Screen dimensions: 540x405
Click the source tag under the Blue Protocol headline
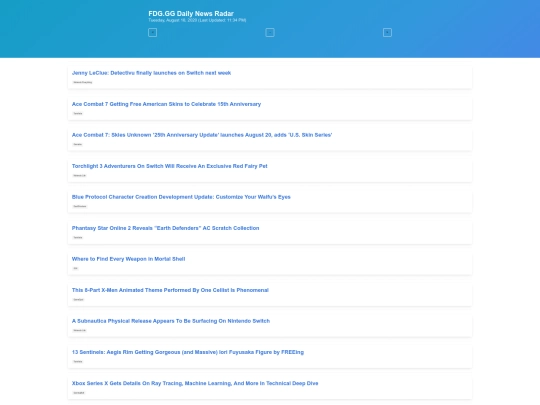(x=80, y=206)
